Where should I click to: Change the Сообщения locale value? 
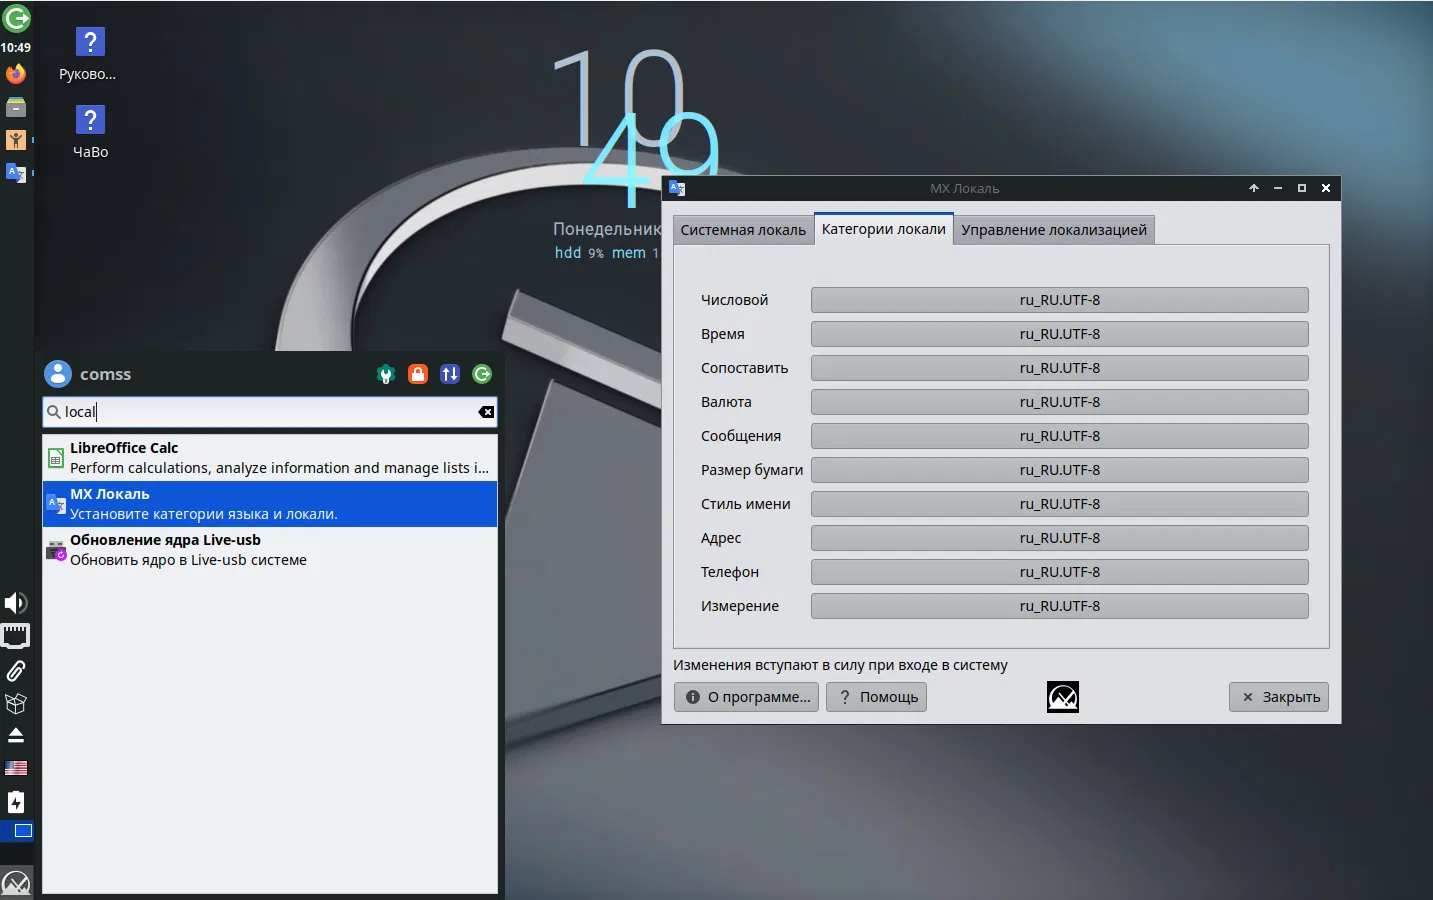(1059, 436)
